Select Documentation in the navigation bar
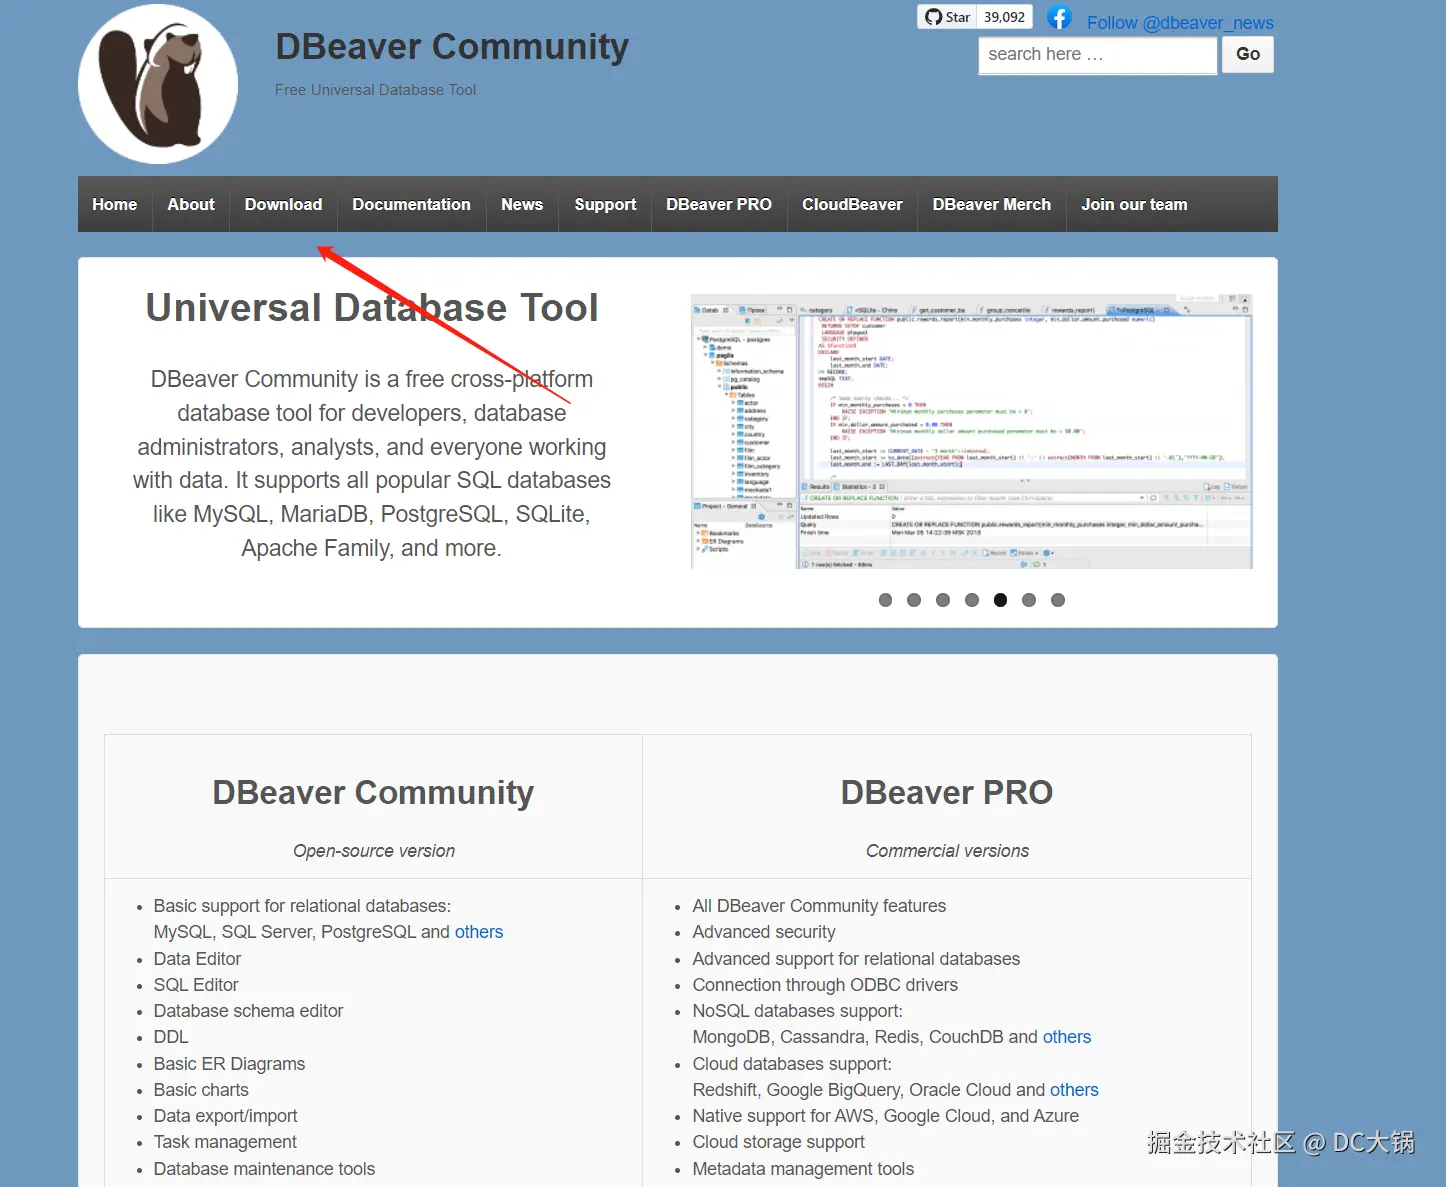The width and height of the screenshot is (1446, 1187). point(411,204)
